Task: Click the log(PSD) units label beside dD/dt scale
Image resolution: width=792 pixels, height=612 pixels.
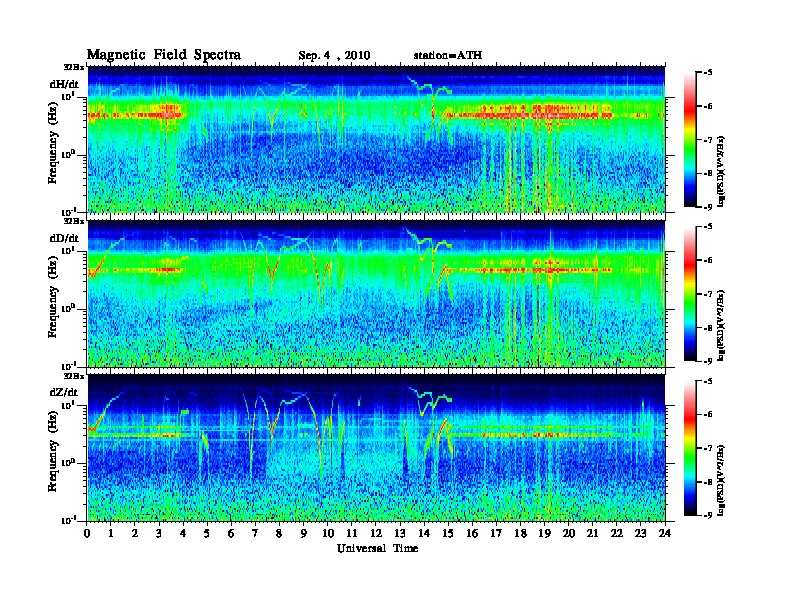Action: pyautogui.click(x=721, y=325)
